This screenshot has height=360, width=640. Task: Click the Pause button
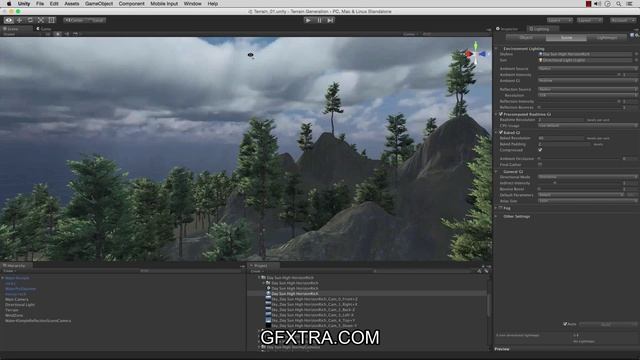pos(319,20)
